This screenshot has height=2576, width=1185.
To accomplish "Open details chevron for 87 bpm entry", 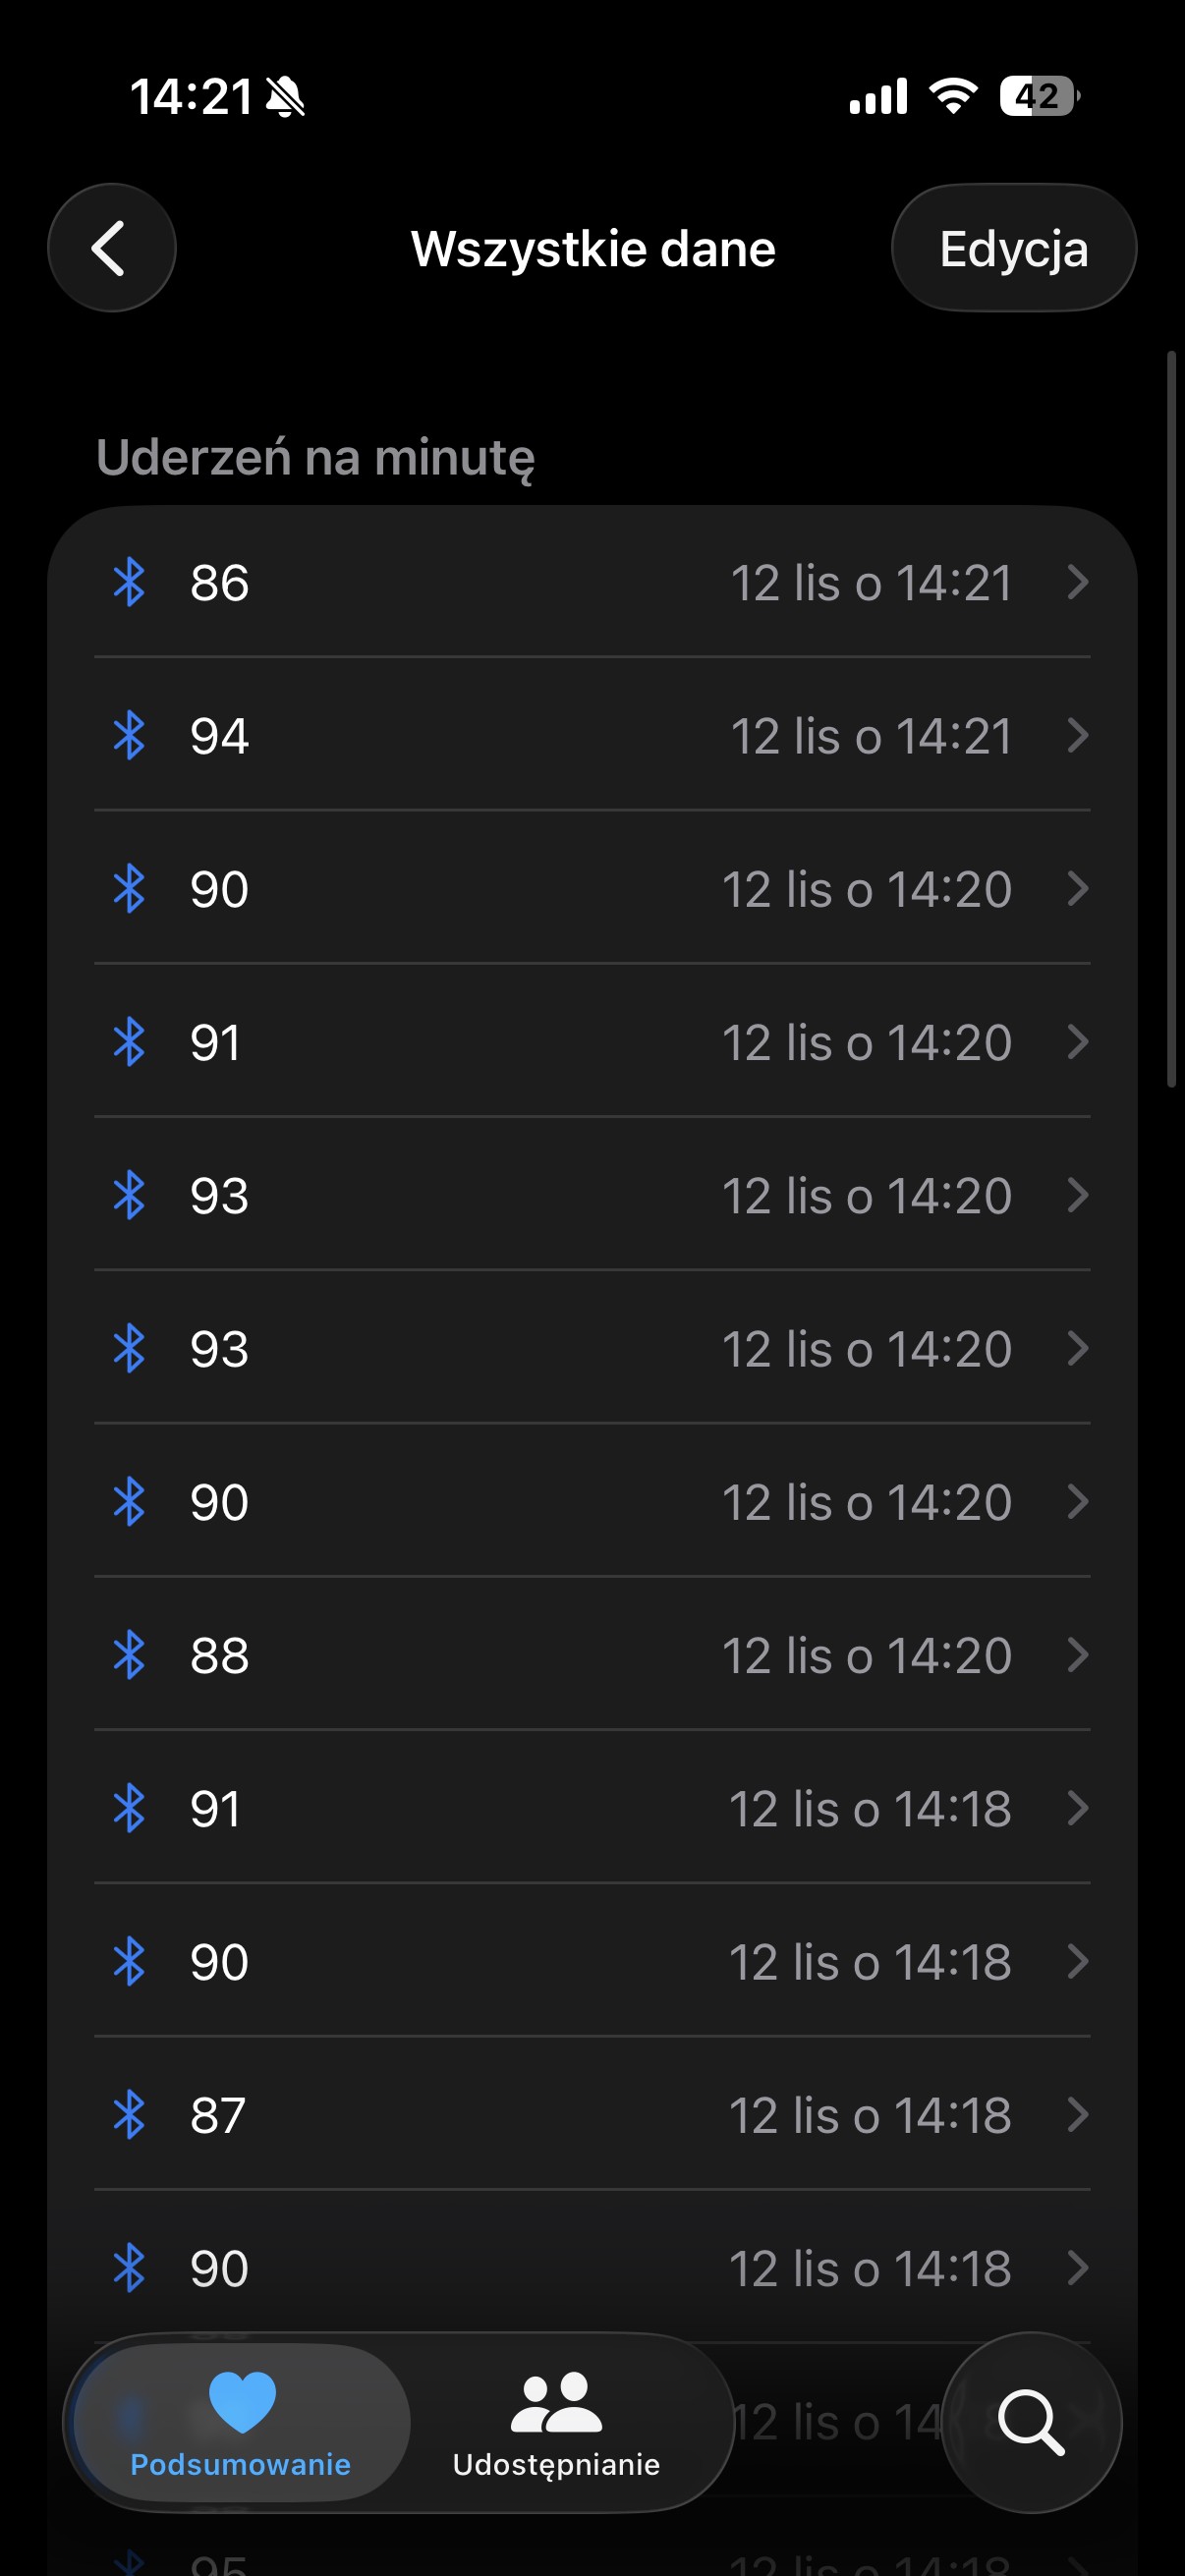I will tap(1077, 2115).
